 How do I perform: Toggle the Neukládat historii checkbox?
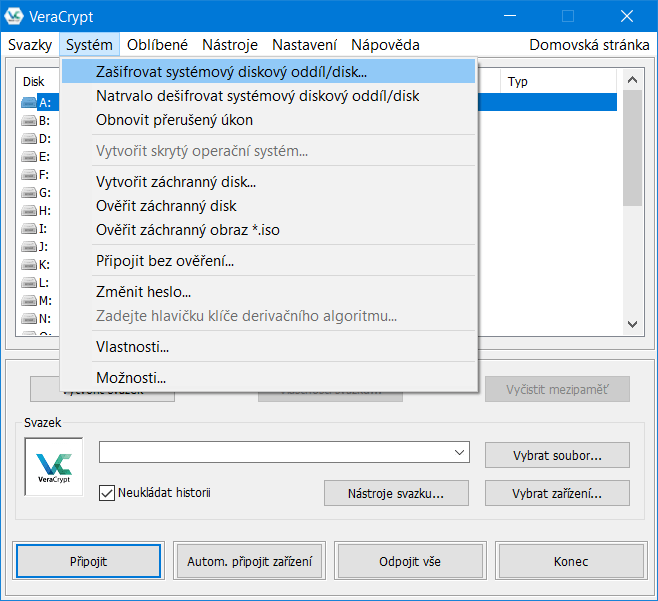(107, 493)
